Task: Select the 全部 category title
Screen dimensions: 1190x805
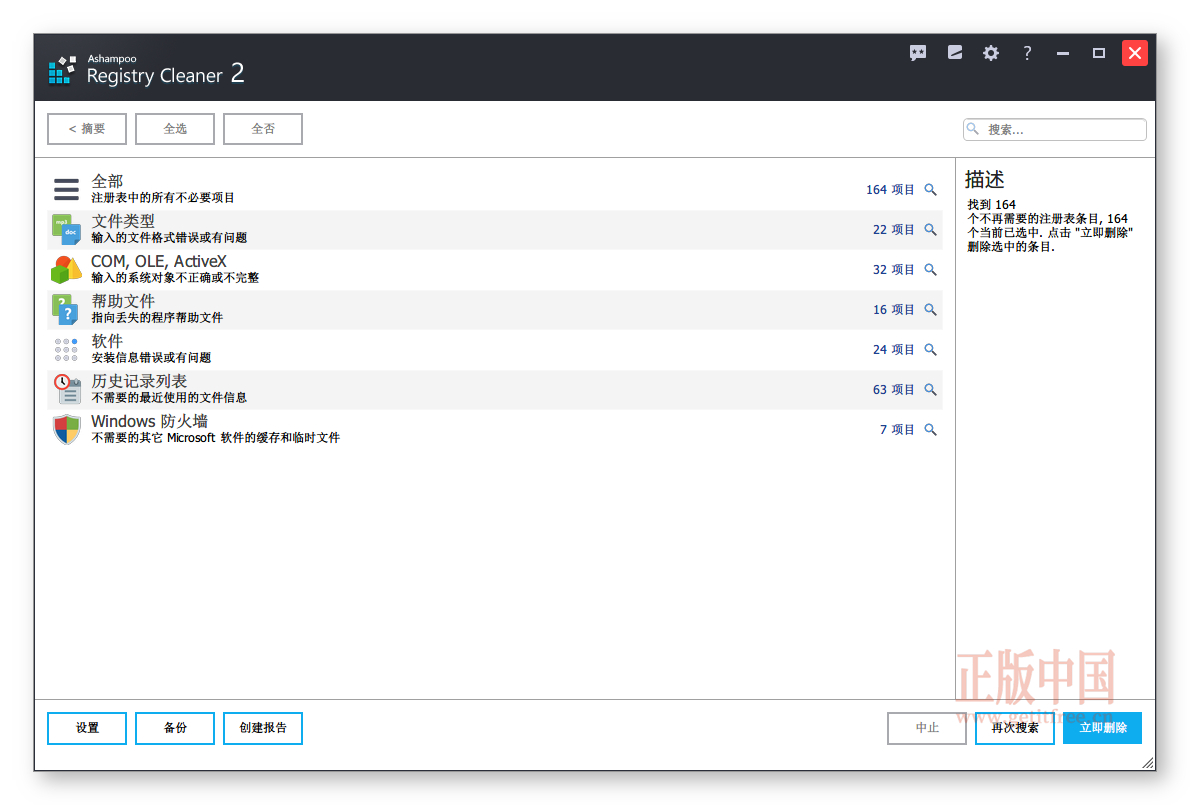Action: coord(107,181)
